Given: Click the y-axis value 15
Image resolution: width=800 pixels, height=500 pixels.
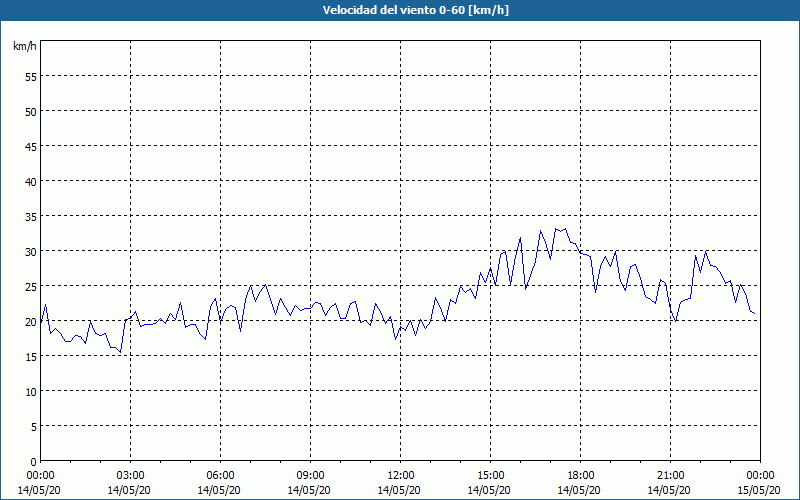Looking at the screenshot, I should click(31, 357).
